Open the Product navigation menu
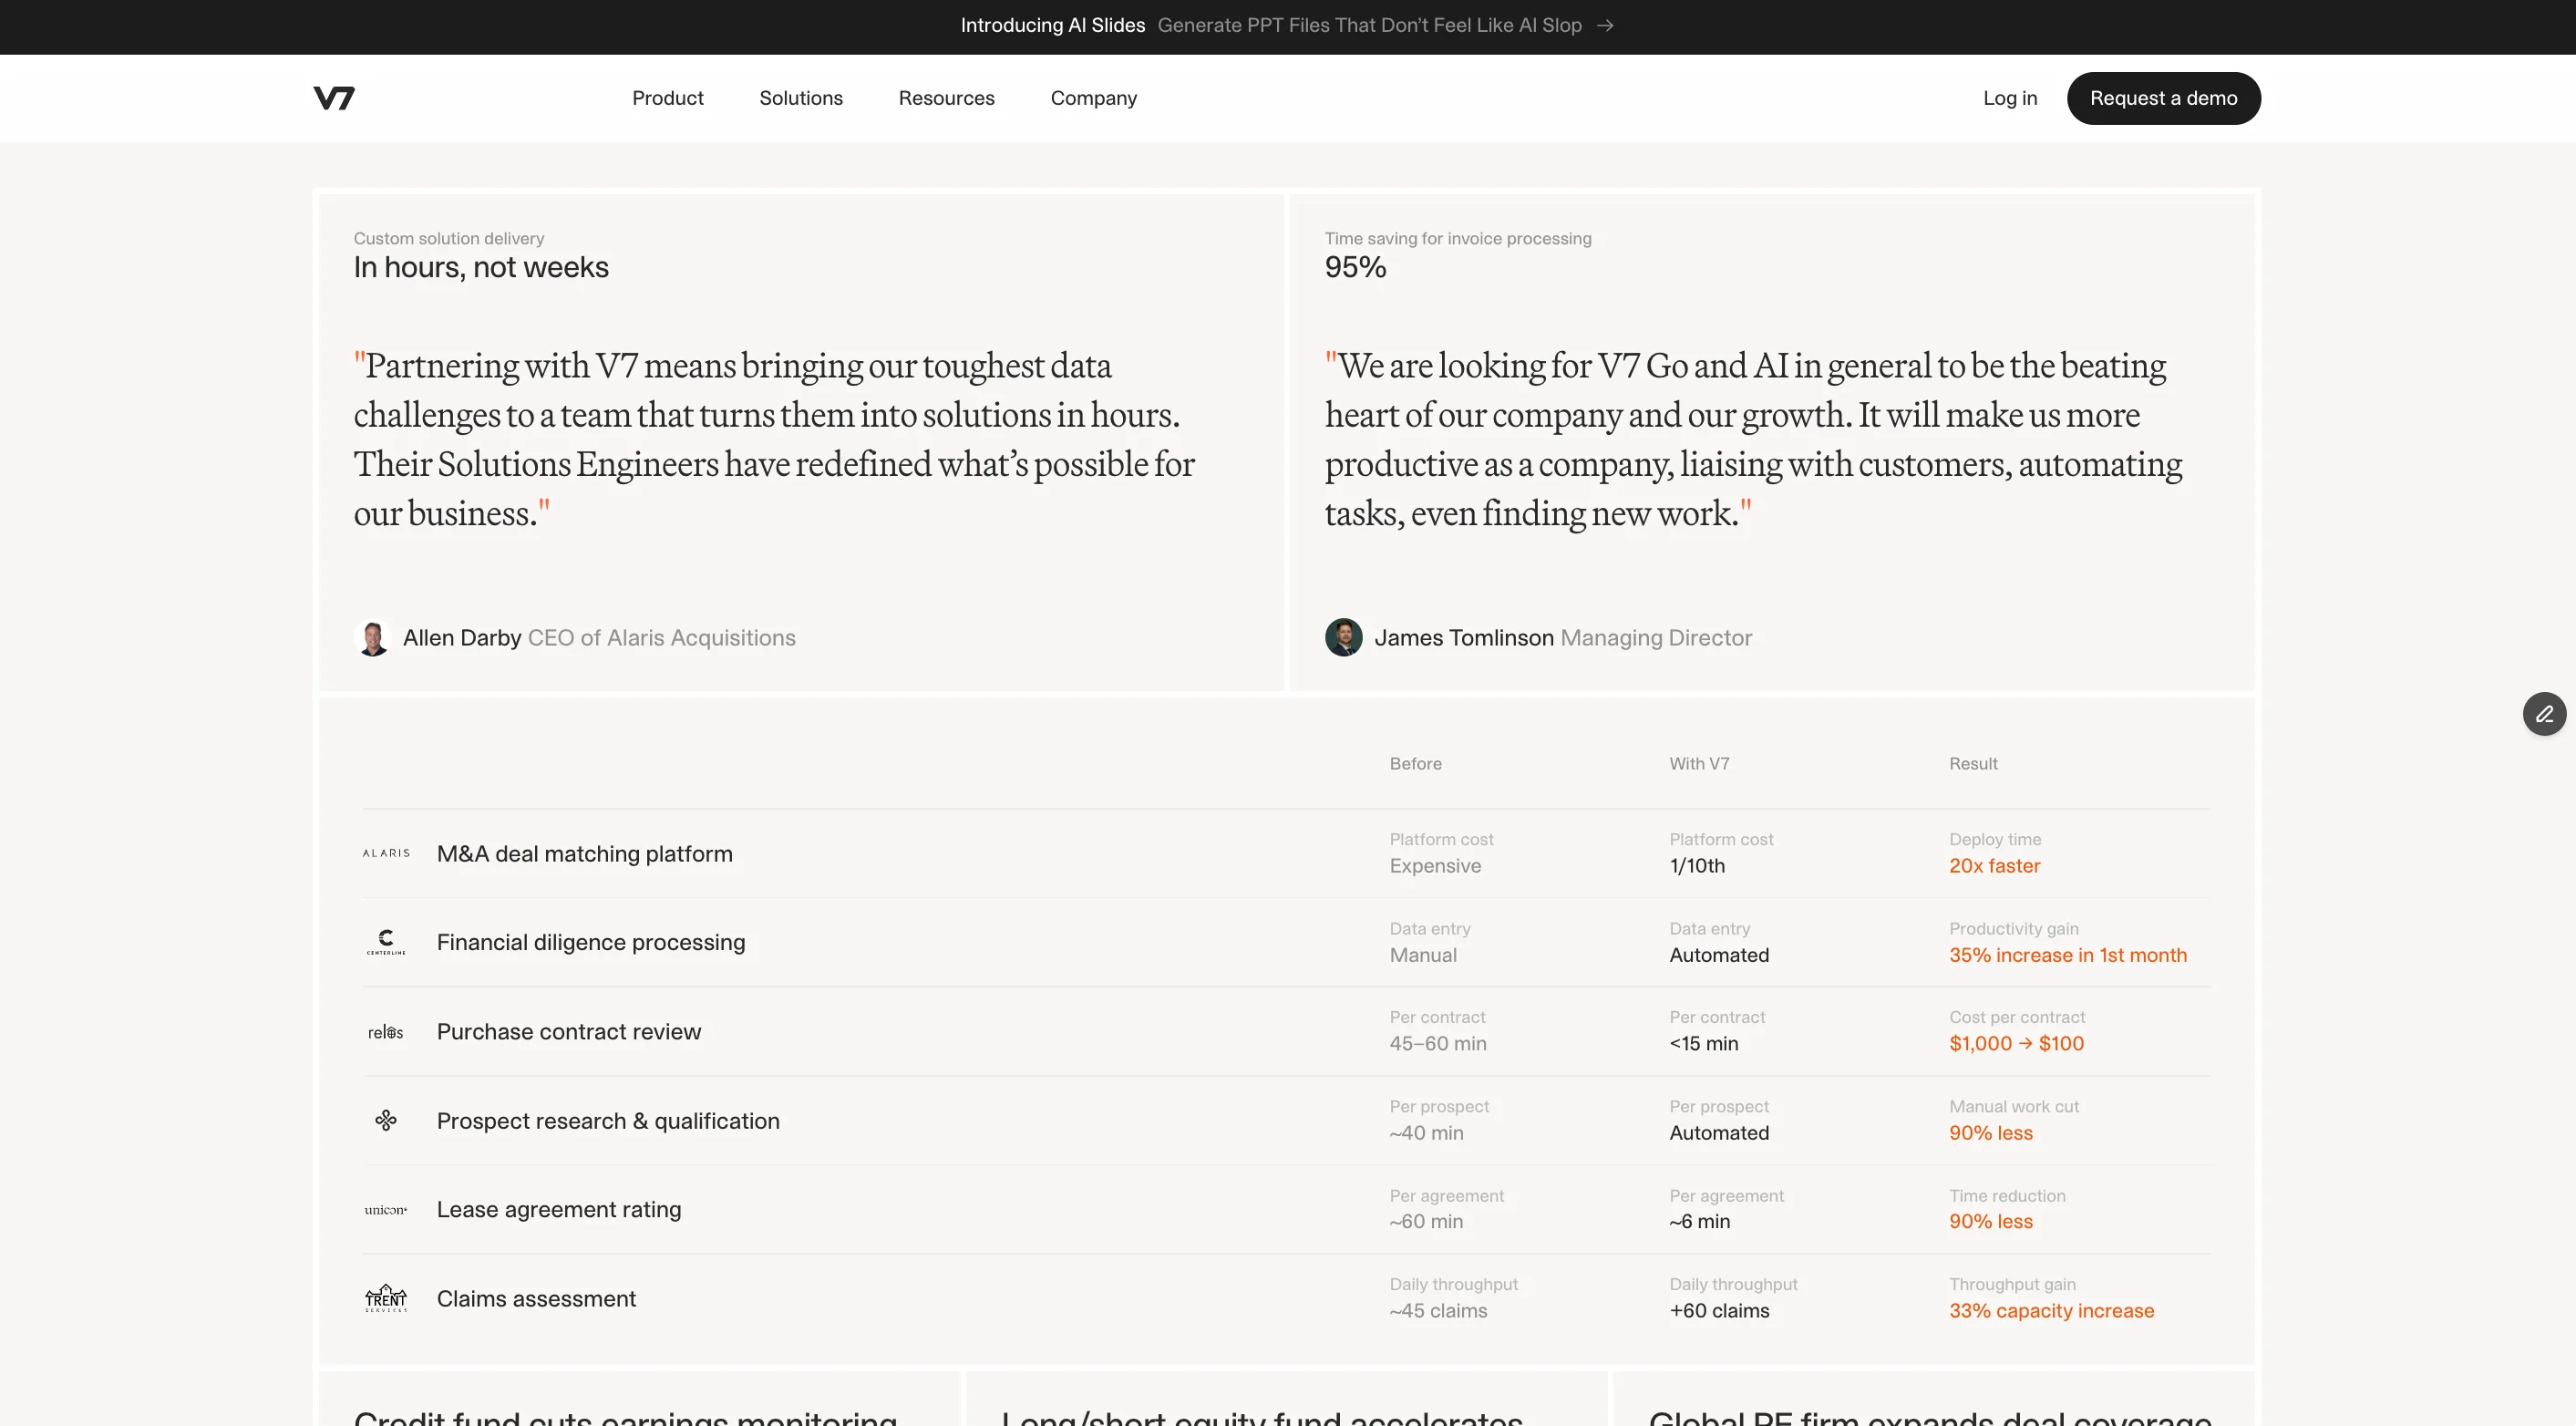This screenshot has width=2576, height=1426. (x=667, y=98)
